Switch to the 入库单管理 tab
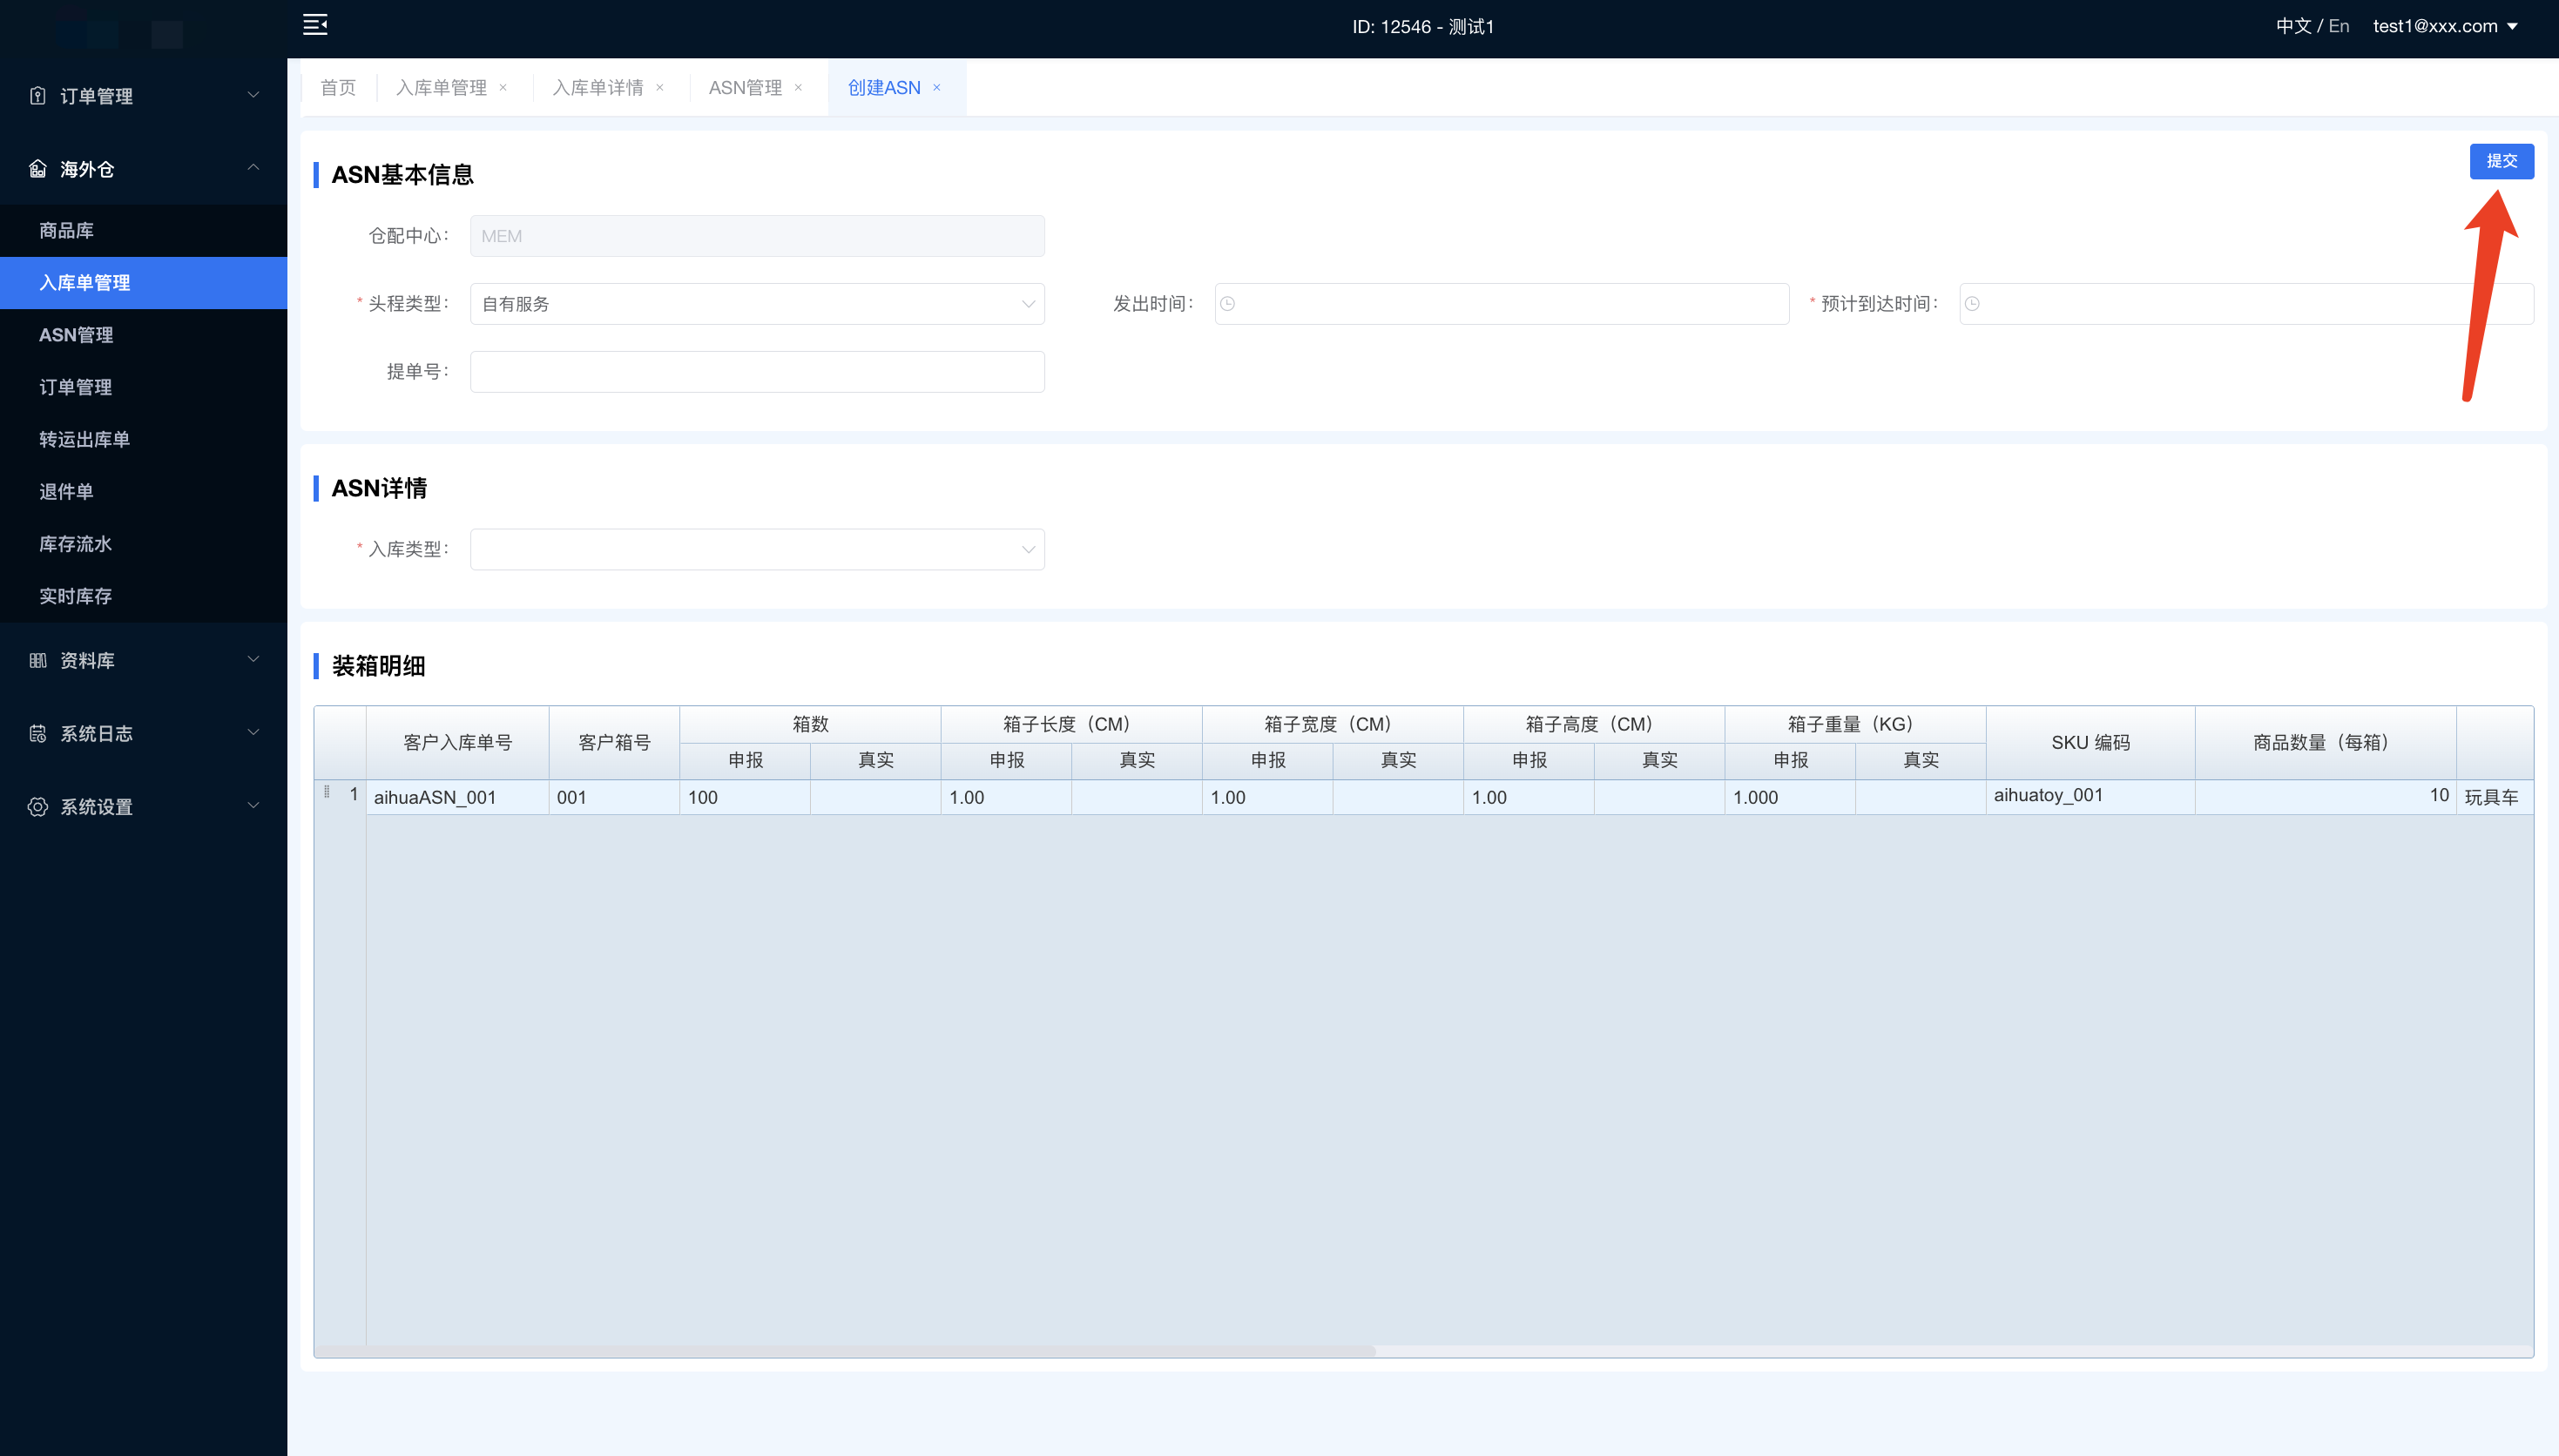This screenshot has width=2559, height=1456. (x=441, y=88)
